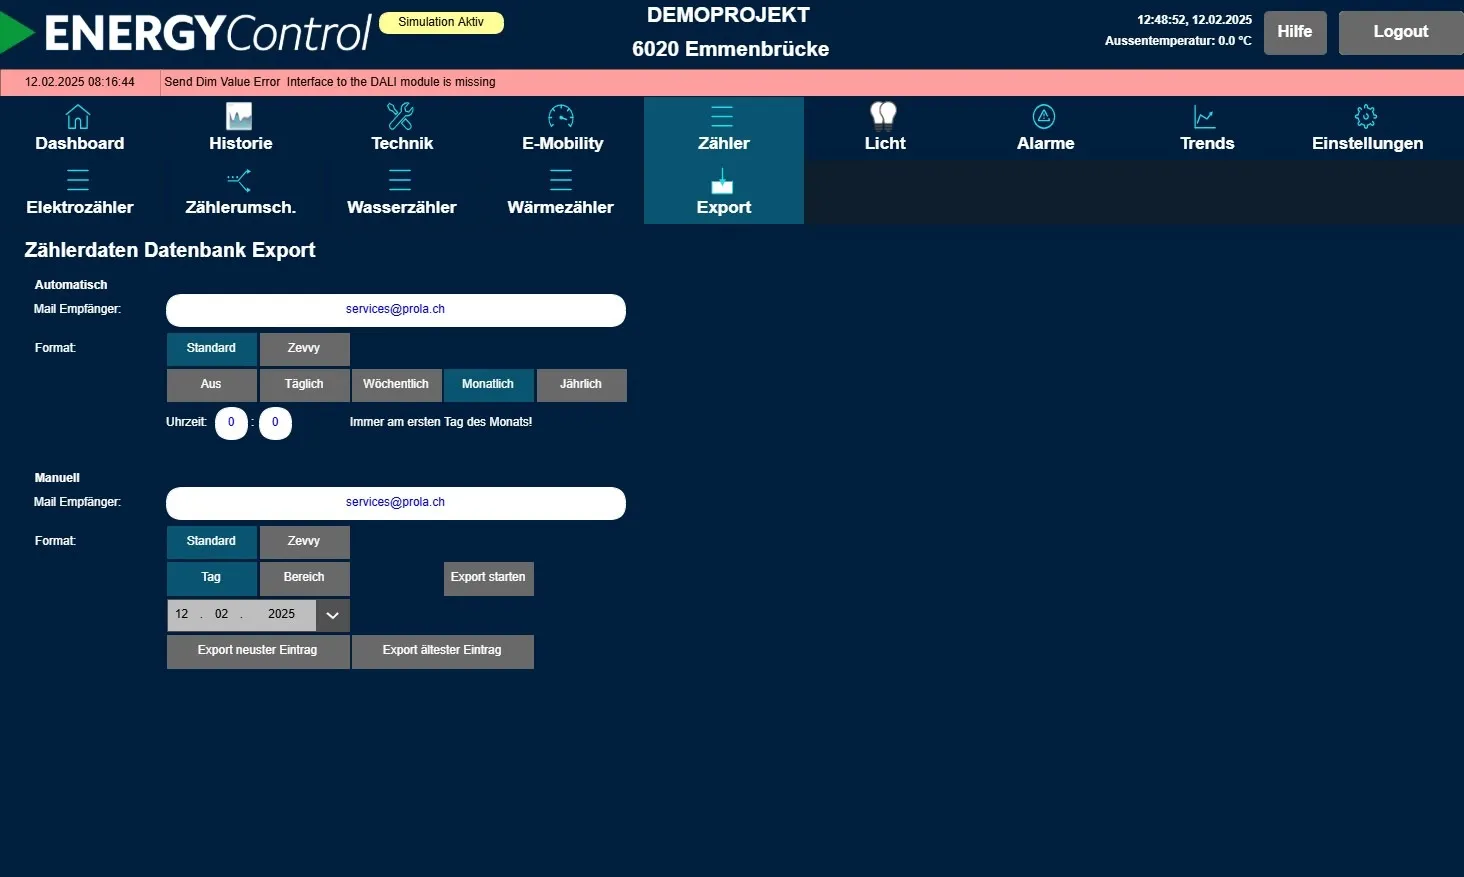Click the Alarme menu label
The image size is (1464, 877).
tap(1046, 143)
